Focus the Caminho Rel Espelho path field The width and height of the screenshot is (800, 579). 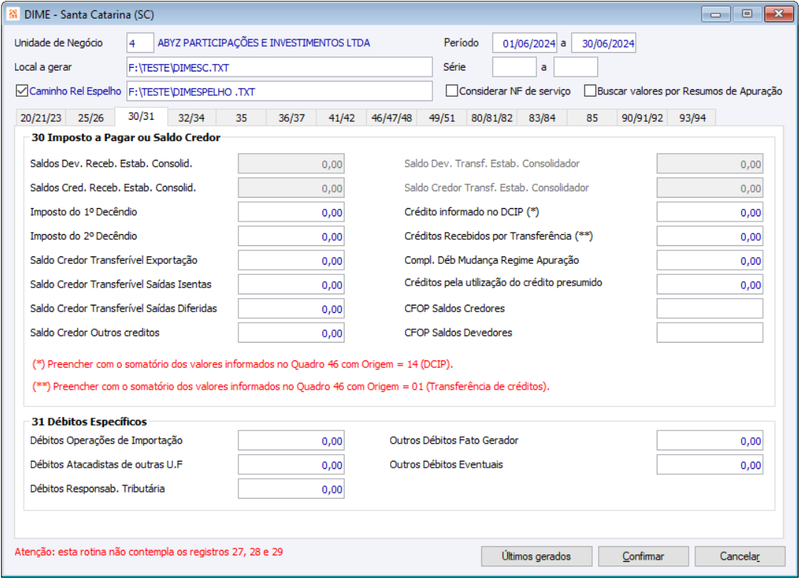click(x=279, y=91)
